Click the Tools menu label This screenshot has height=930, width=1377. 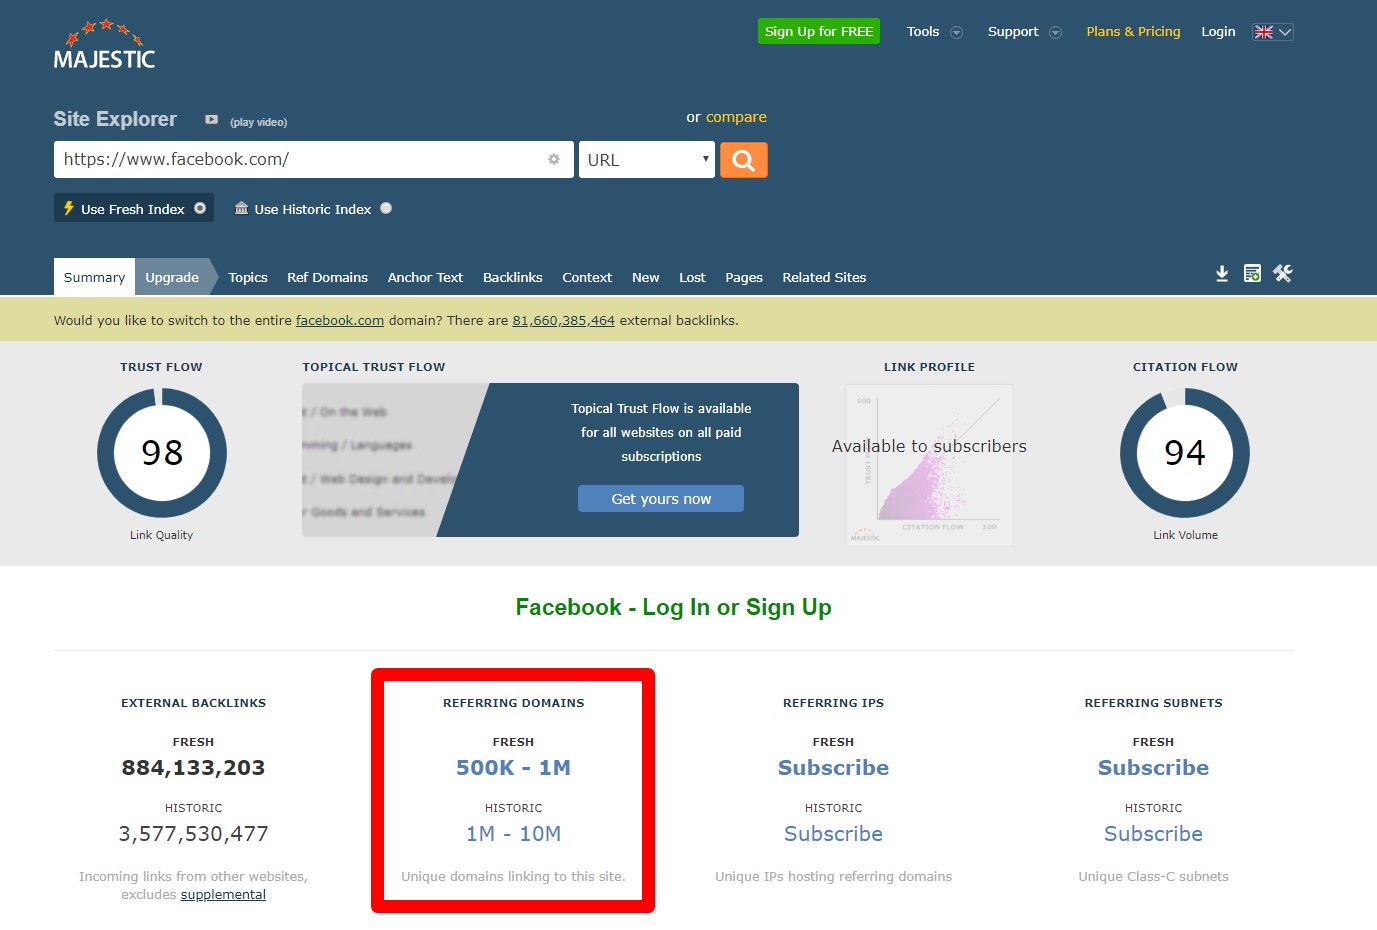[x=923, y=31]
